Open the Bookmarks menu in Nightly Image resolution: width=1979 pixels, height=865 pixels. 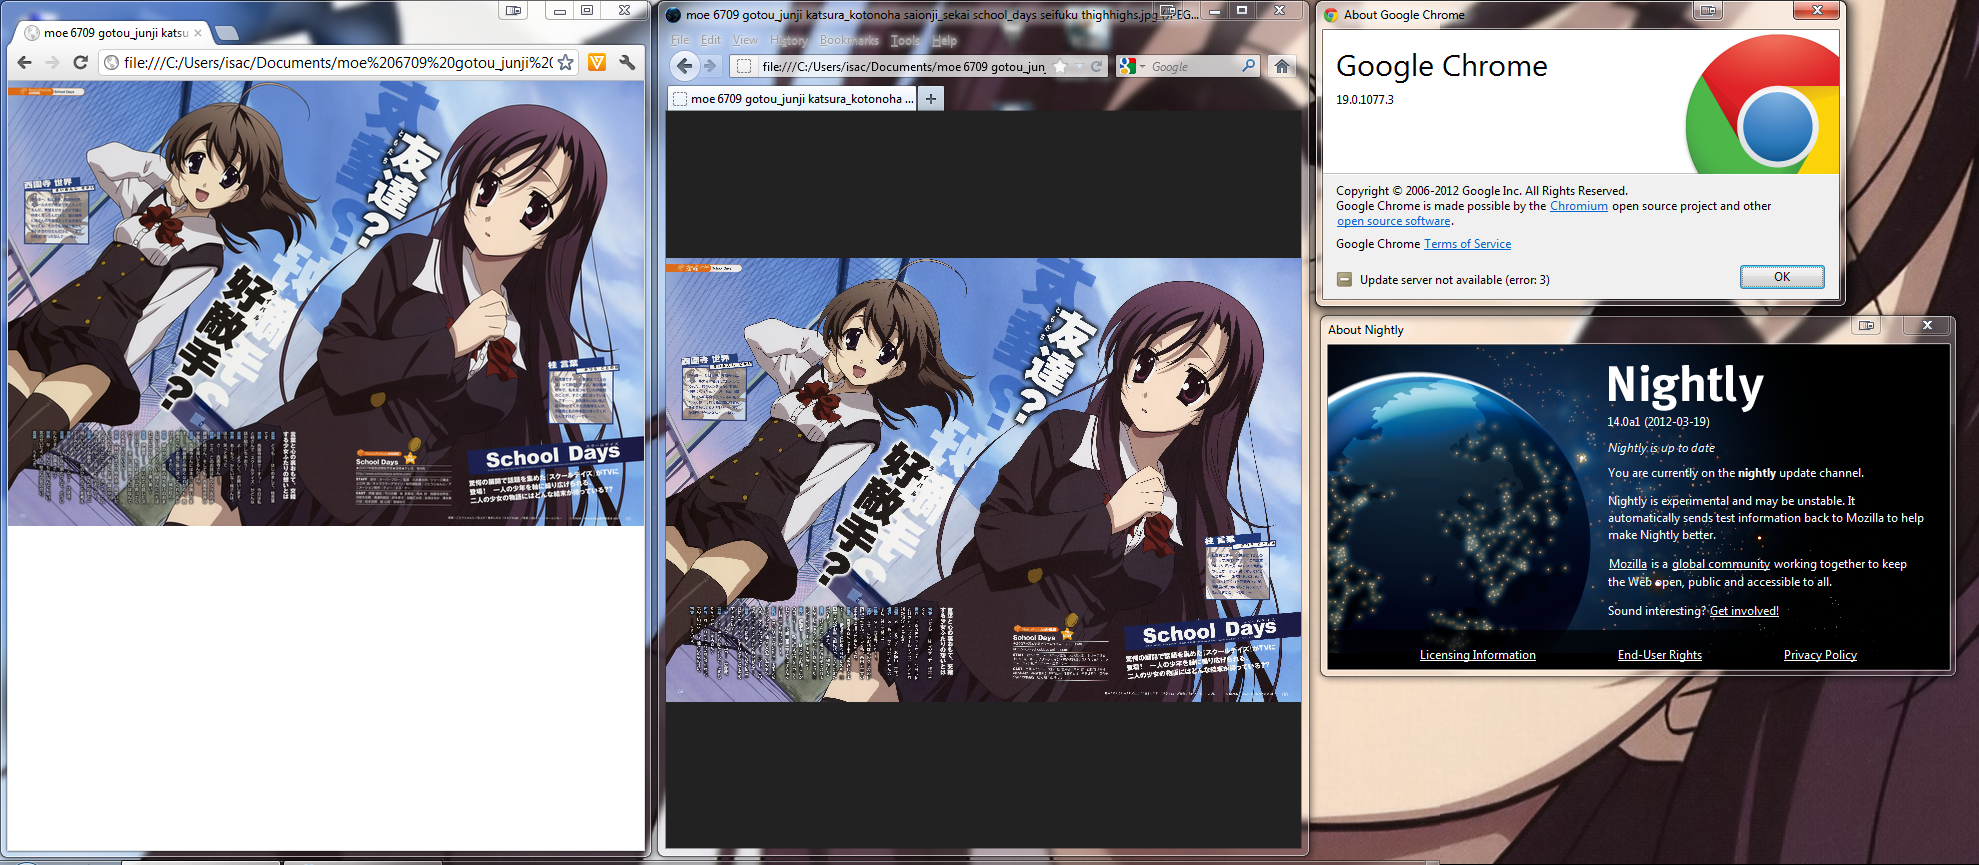(849, 40)
